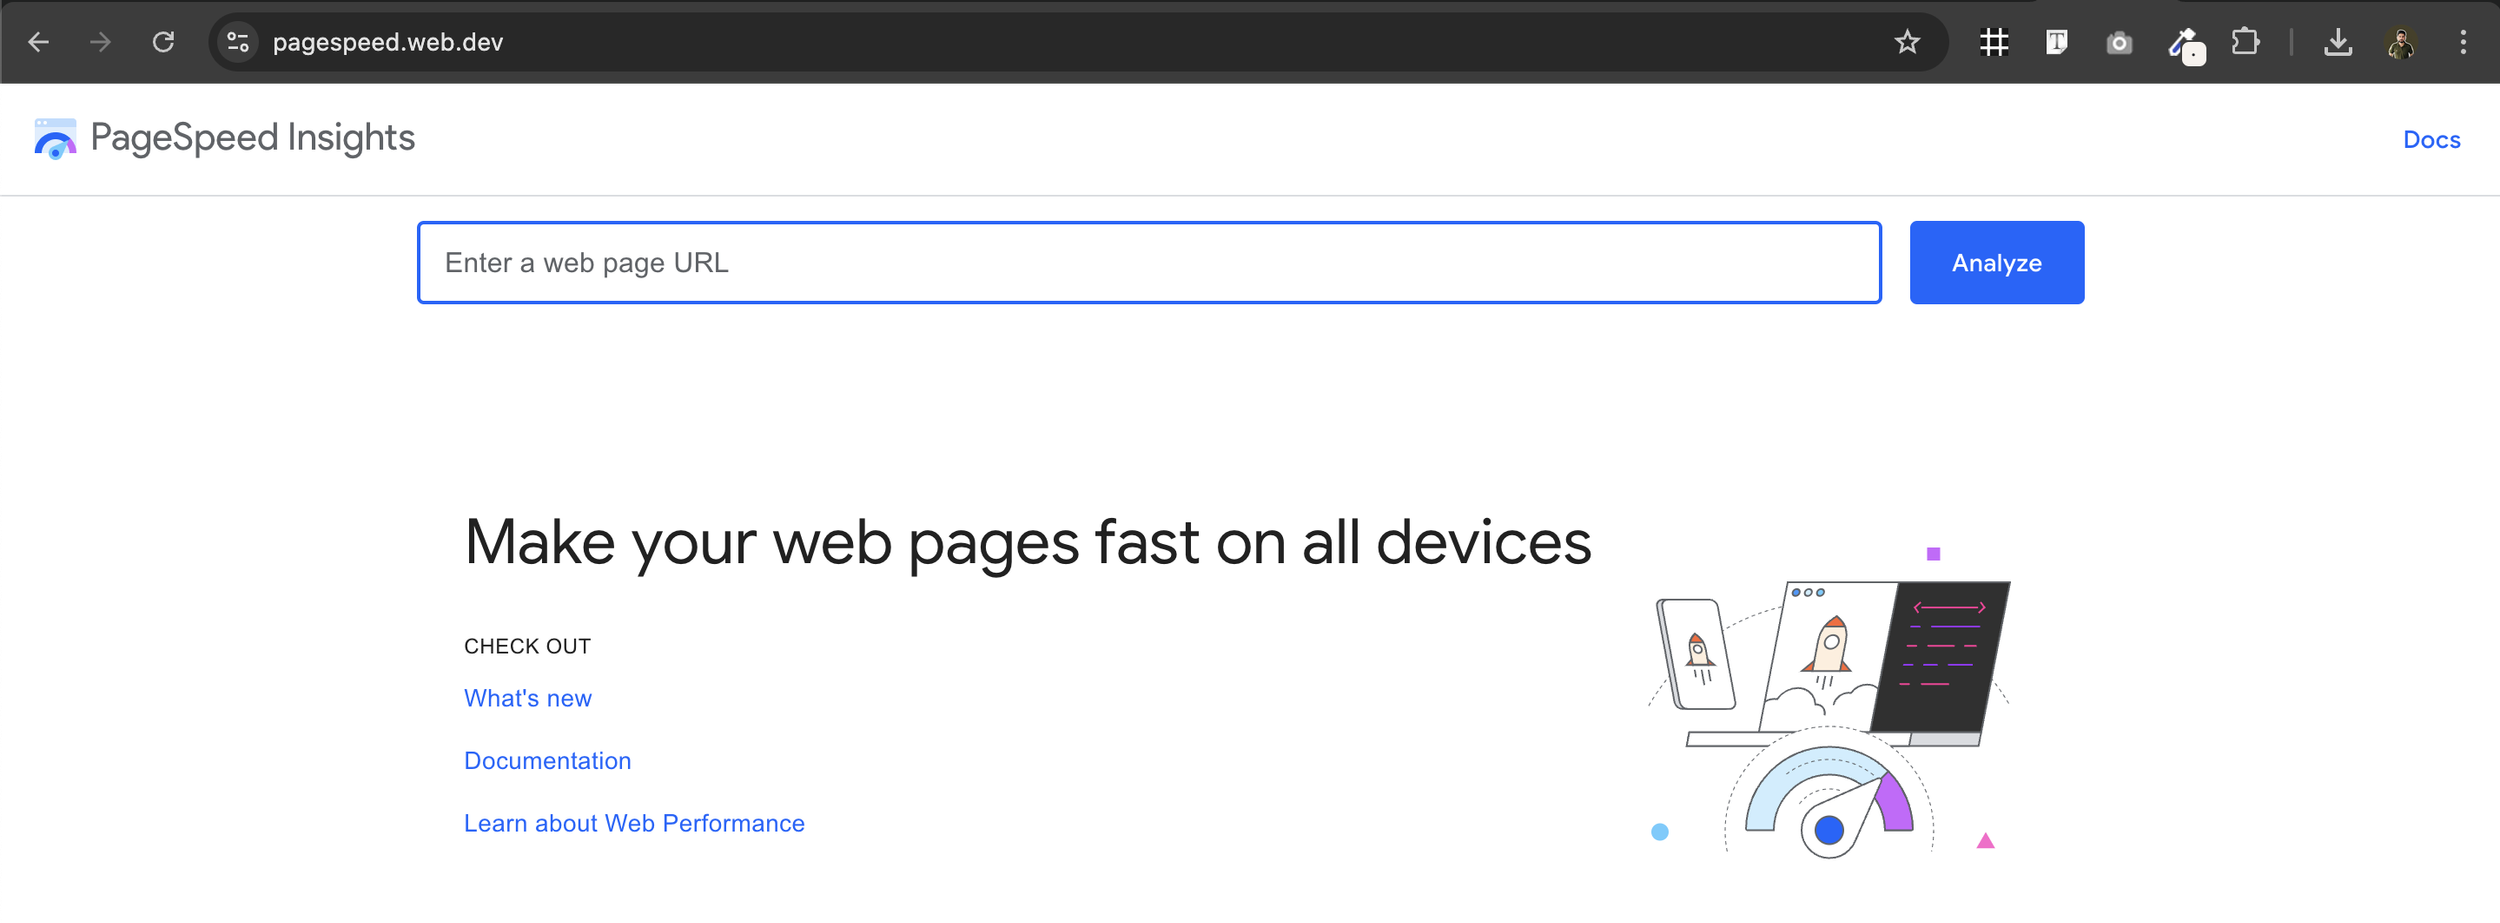Bookmark this page with the star icon
The height and width of the screenshot is (923, 2500).
(1907, 42)
